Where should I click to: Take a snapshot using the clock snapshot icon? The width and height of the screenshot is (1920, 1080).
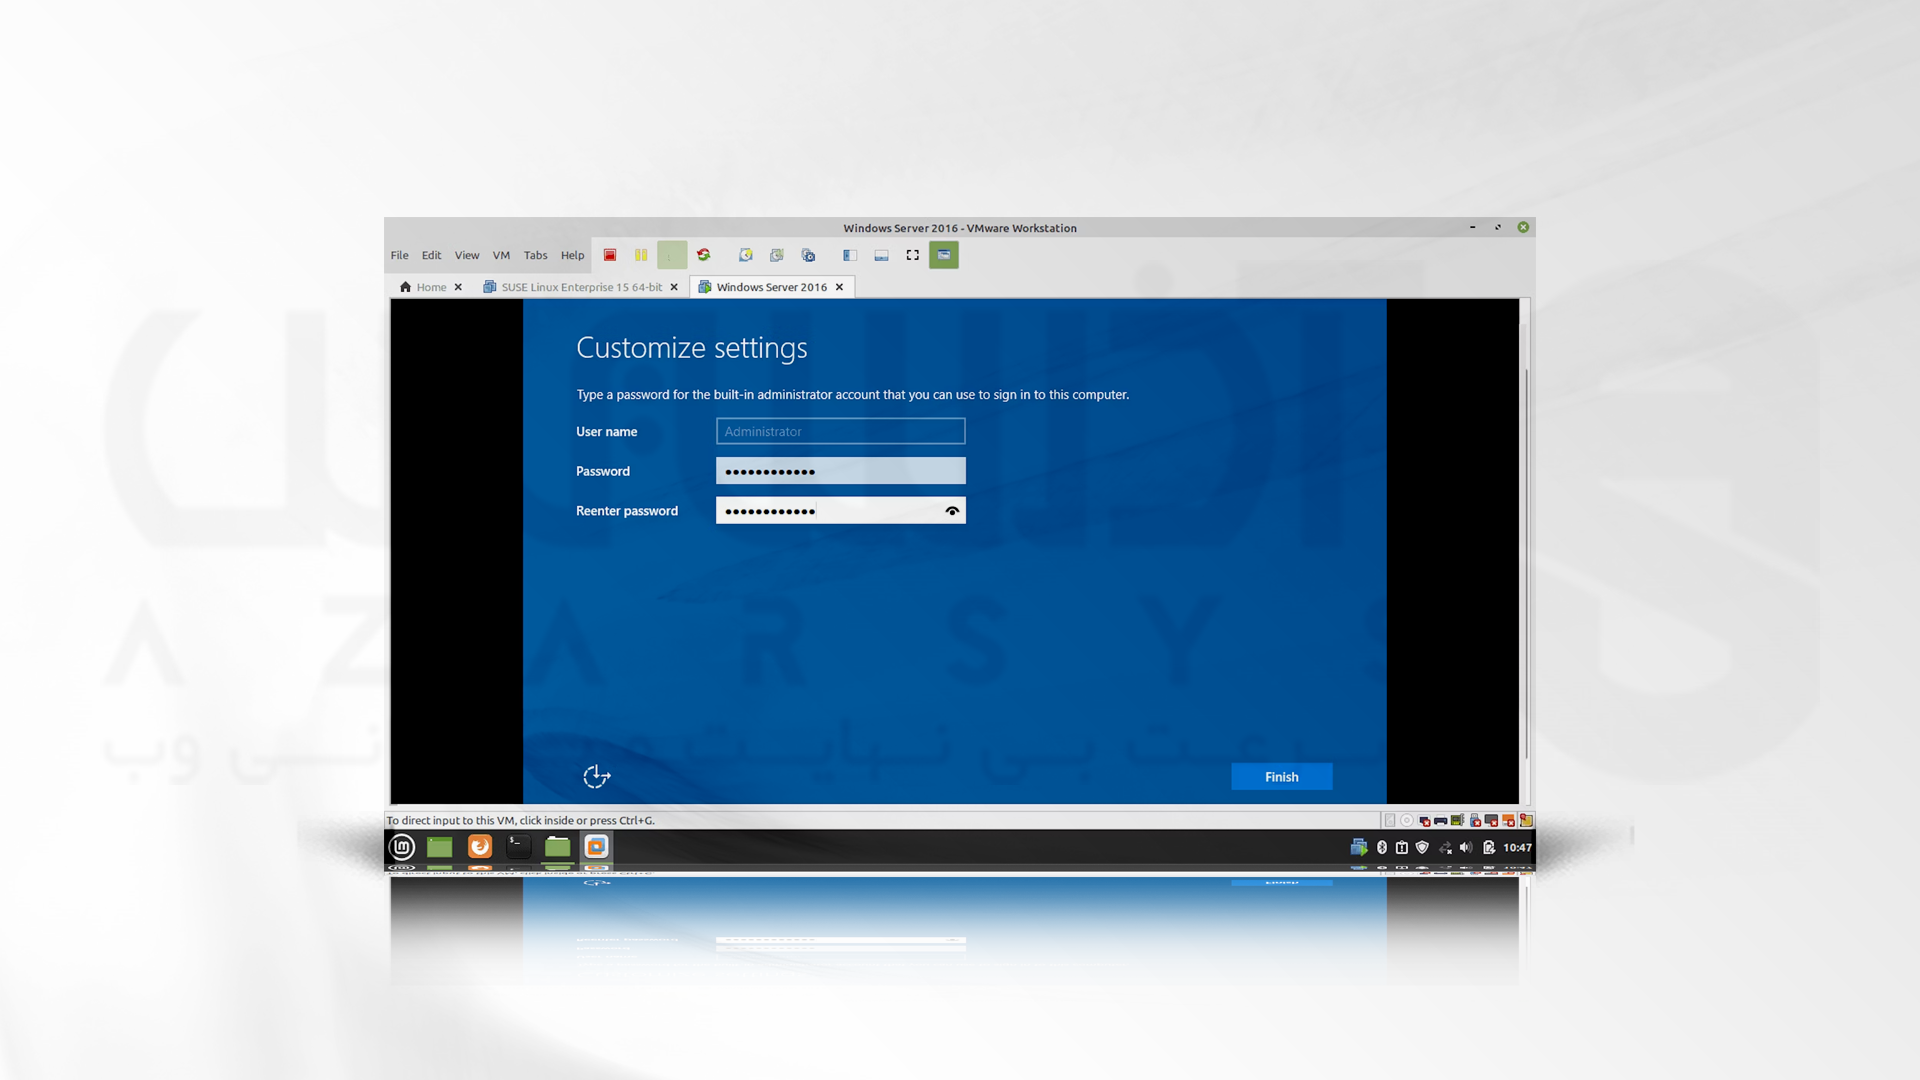746,255
